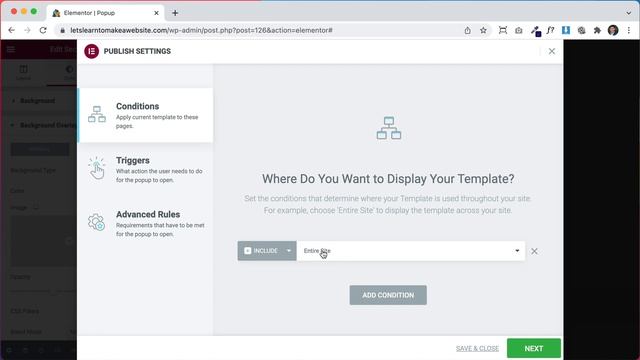Select the Elementor | Popup browser tab

point(106,13)
